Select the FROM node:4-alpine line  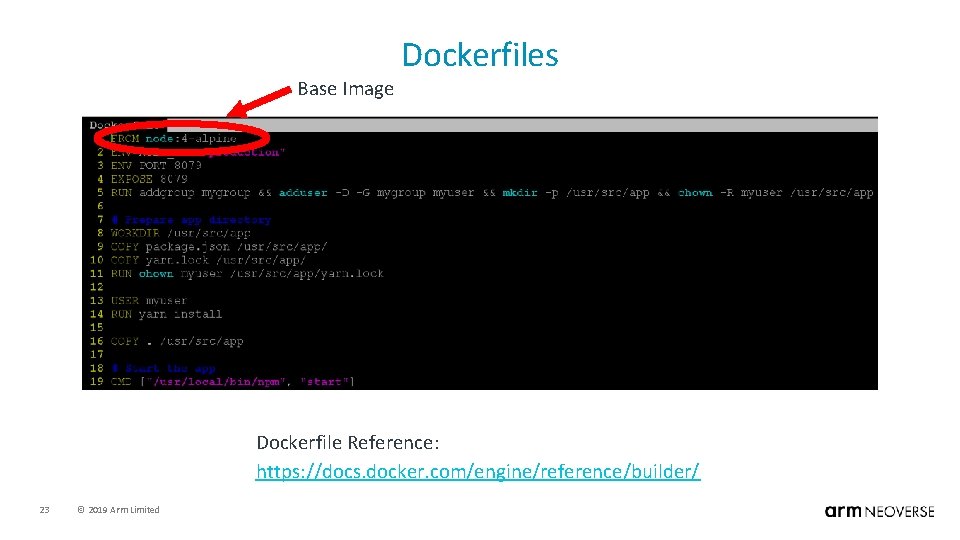174,138
